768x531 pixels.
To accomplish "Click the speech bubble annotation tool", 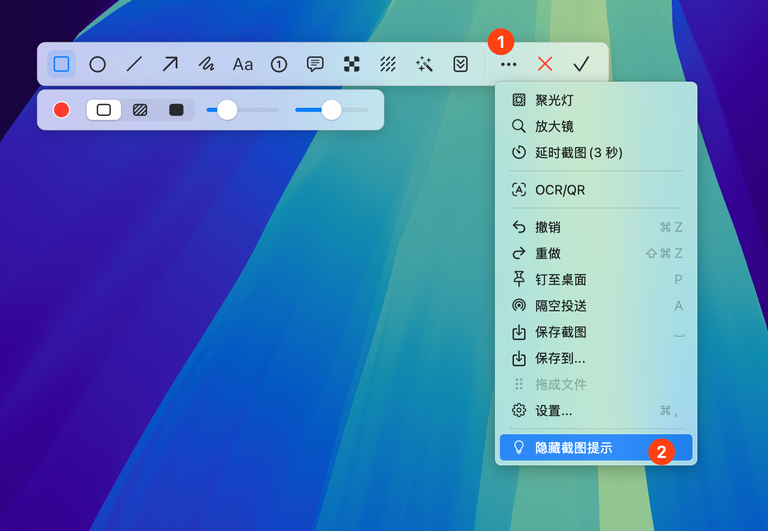I will 315,64.
